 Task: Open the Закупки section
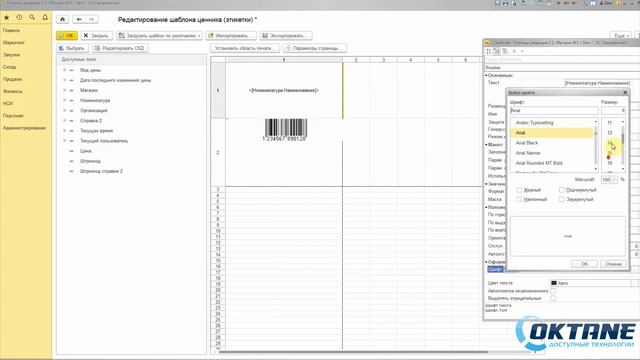tap(11, 55)
